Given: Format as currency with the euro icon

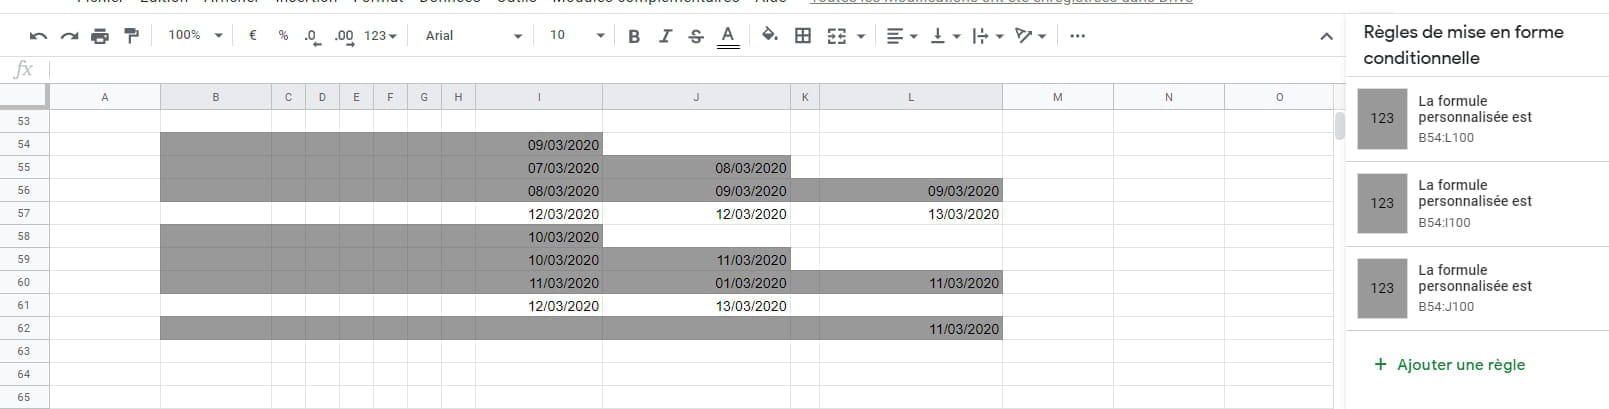Looking at the screenshot, I should [x=252, y=36].
